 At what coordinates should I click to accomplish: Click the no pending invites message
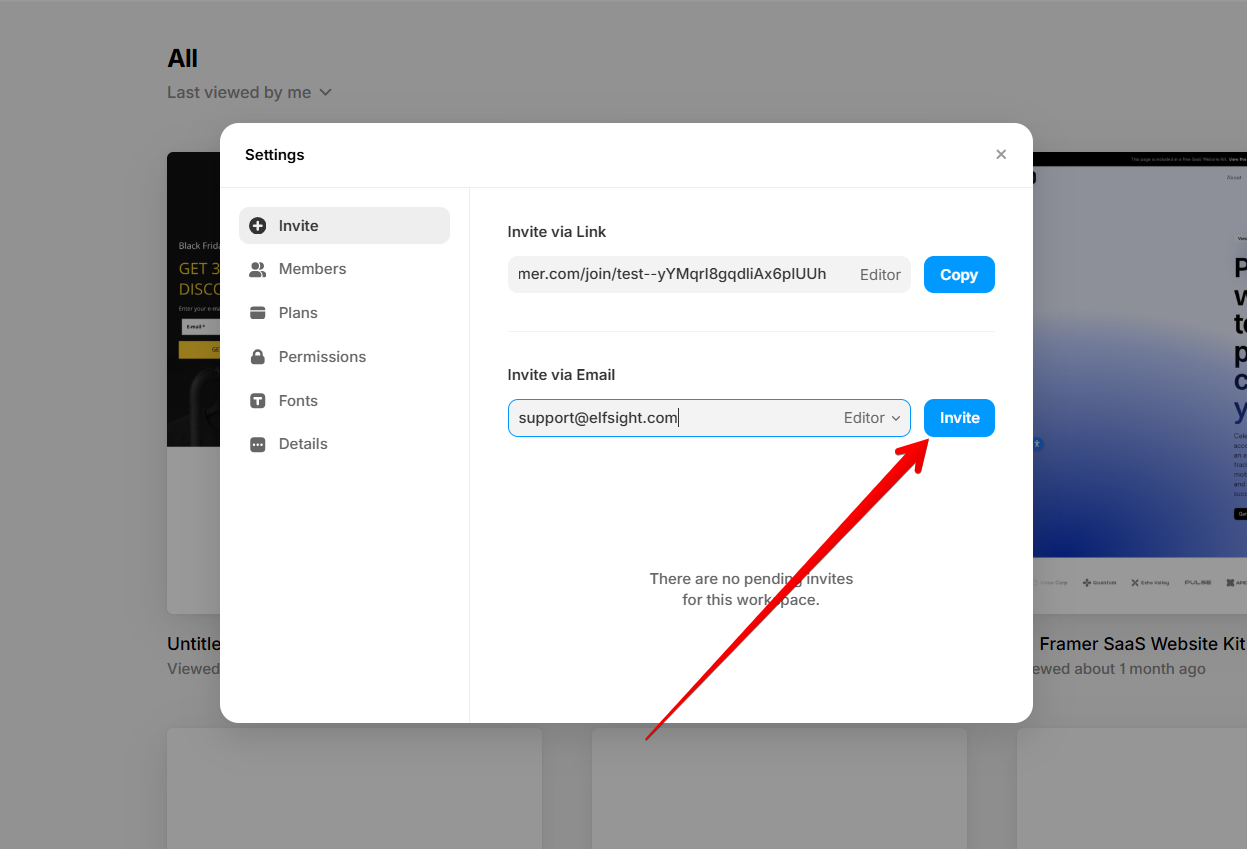751,590
